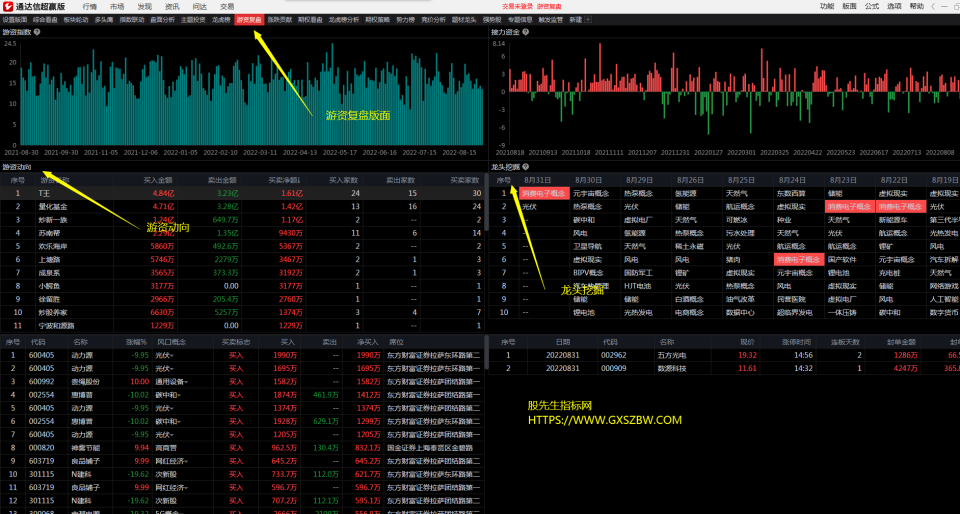Screen dimensions: 960x514
Task: Sort stock table by 涨幅% column
Action: pyautogui.click(x=137, y=342)
